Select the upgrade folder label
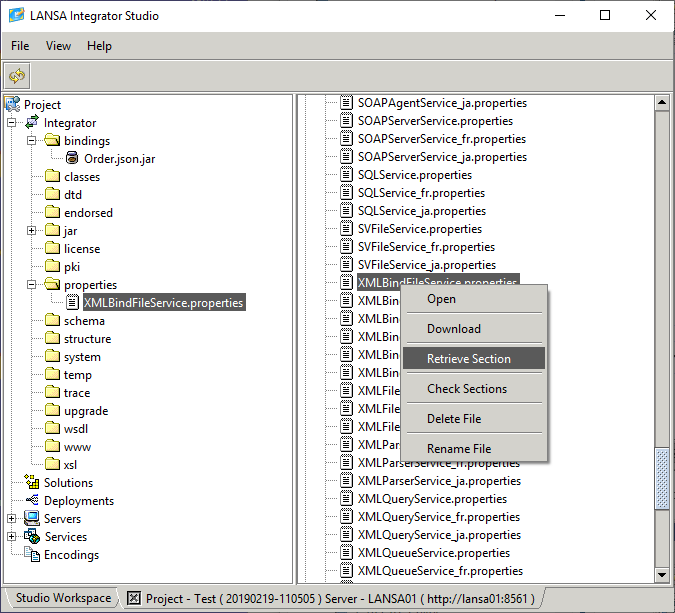 click(x=86, y=411)
